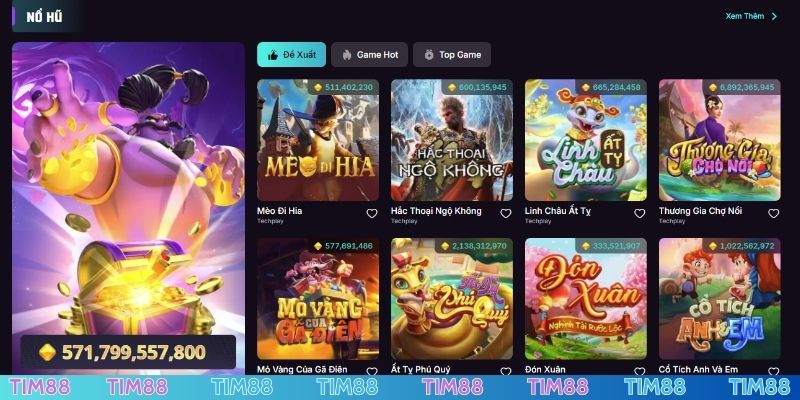Open the Đề Xuất recommended tab

pos(291,55)
